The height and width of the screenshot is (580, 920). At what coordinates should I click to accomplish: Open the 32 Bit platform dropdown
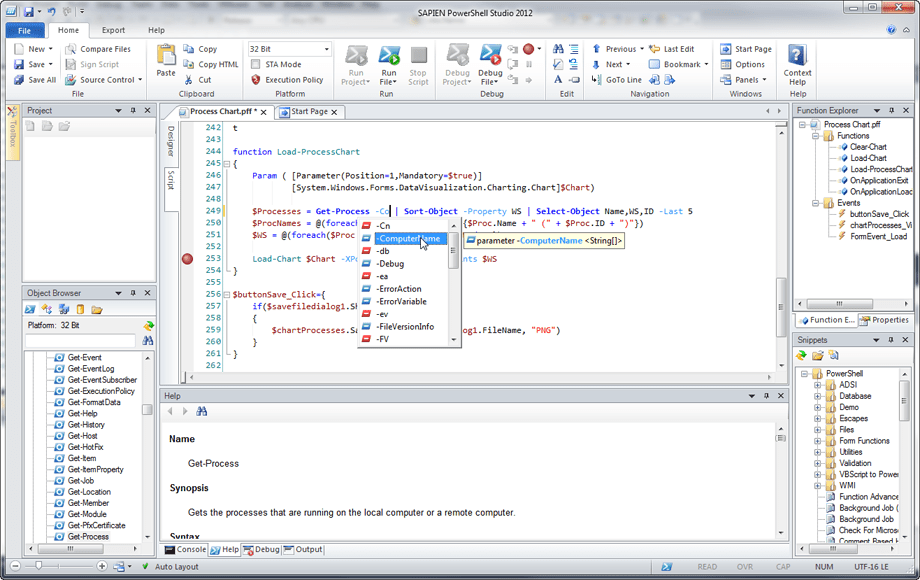328,48
